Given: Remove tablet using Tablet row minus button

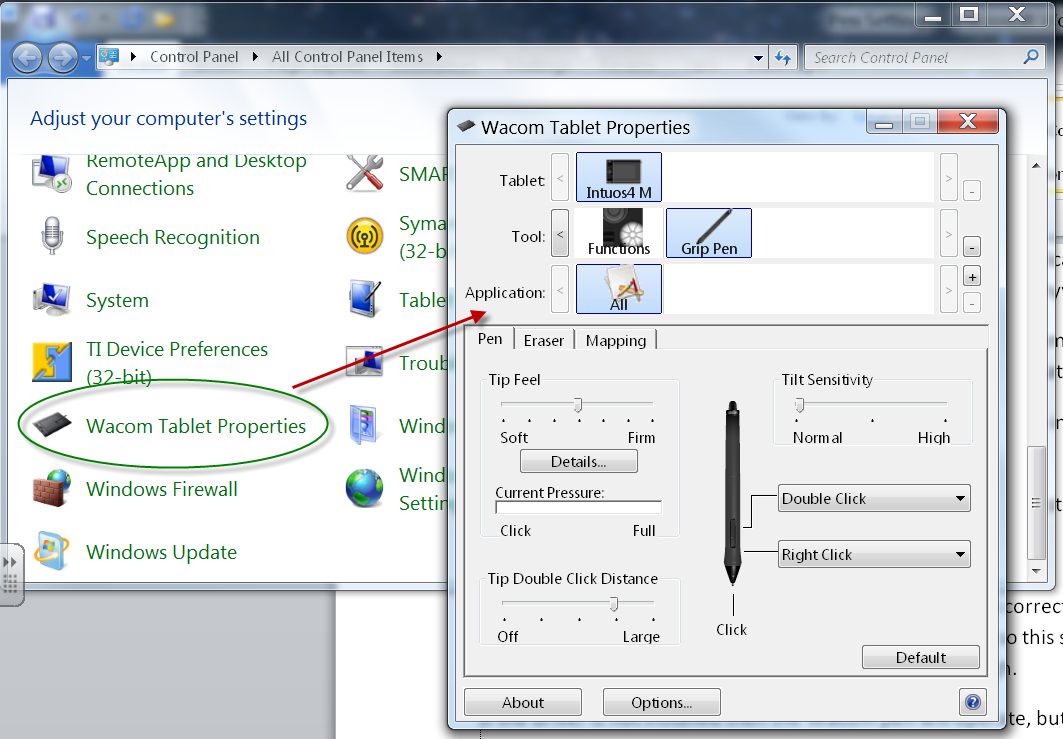Looking at the screenshot, I should pyautogui.click(x=972, y=191).
